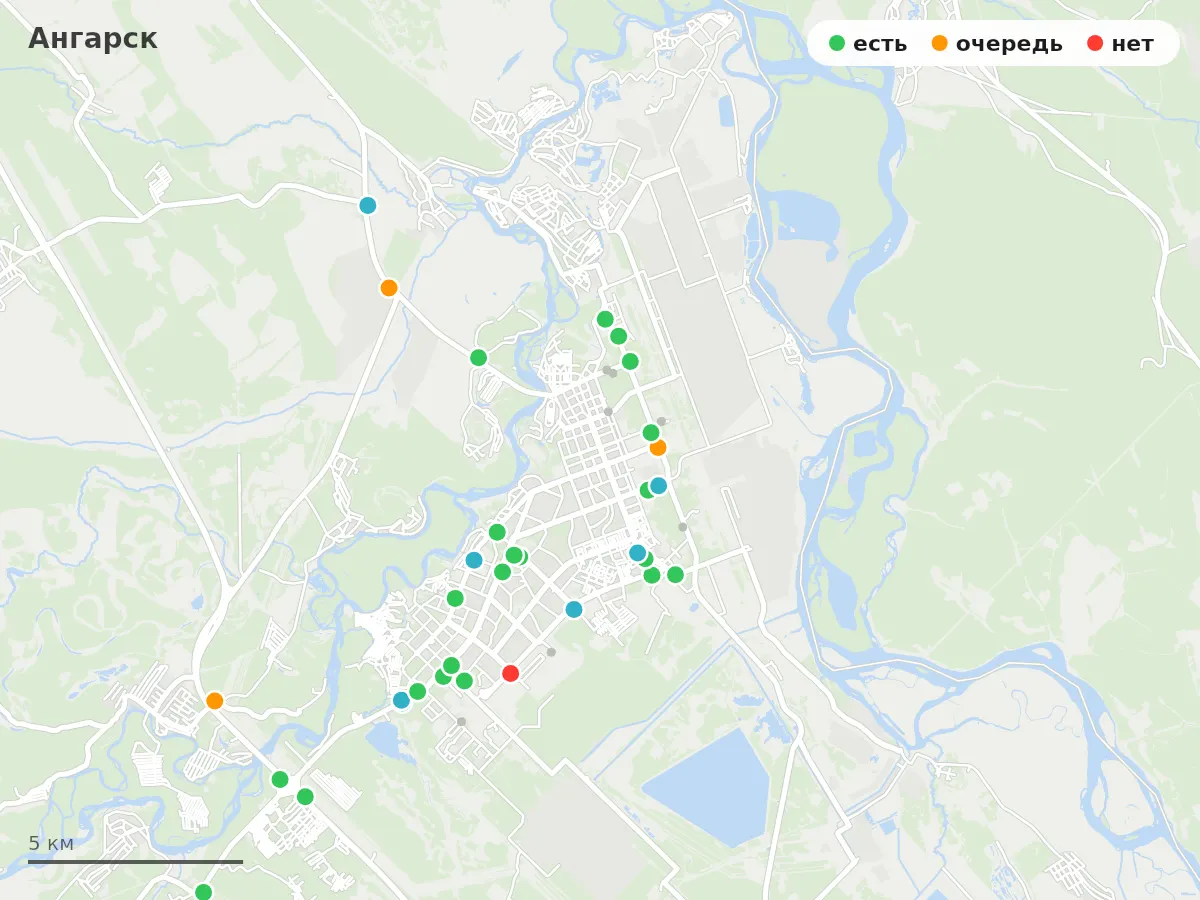Open the easternmost green marker
This screenshot has height=900, width=1200.
[x=675, y=574]
